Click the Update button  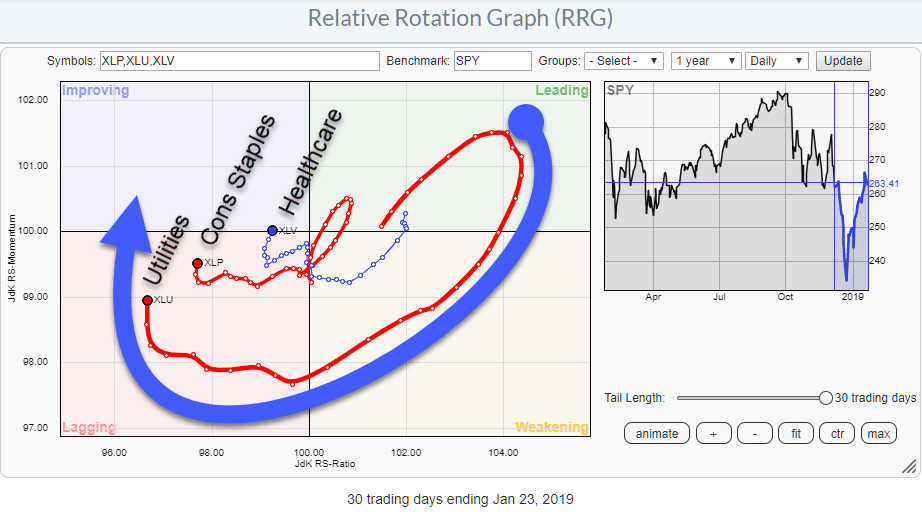(842, 61)
